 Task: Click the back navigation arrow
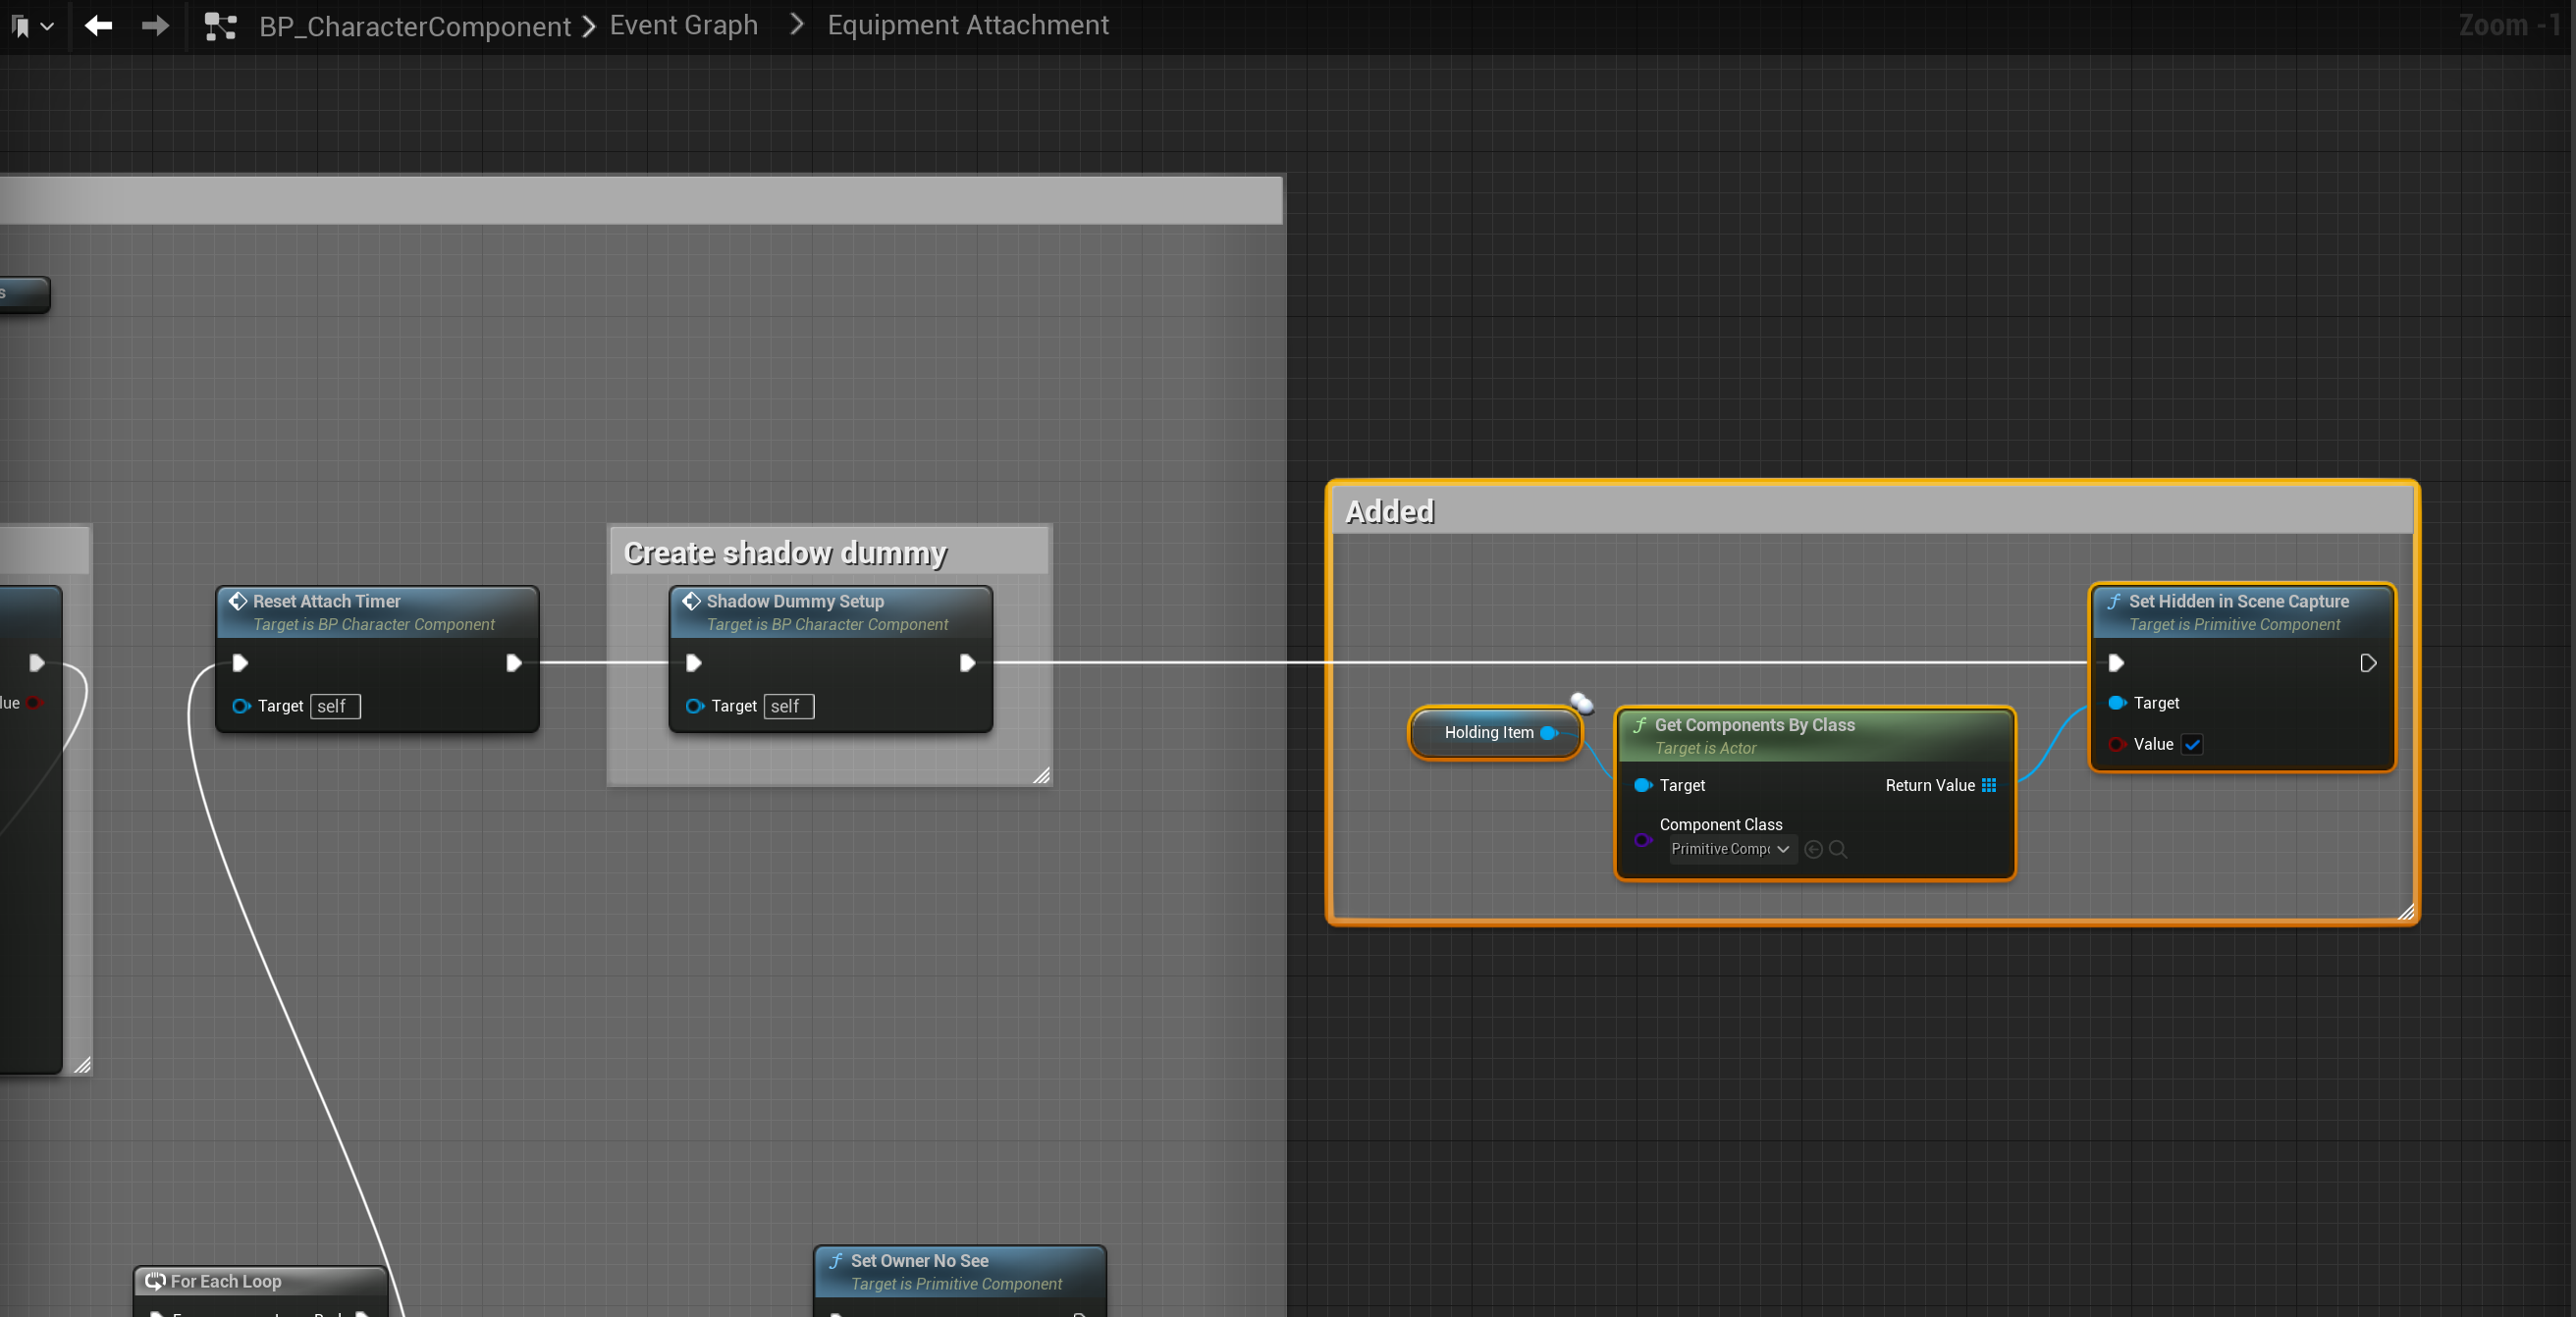[98, 26]
